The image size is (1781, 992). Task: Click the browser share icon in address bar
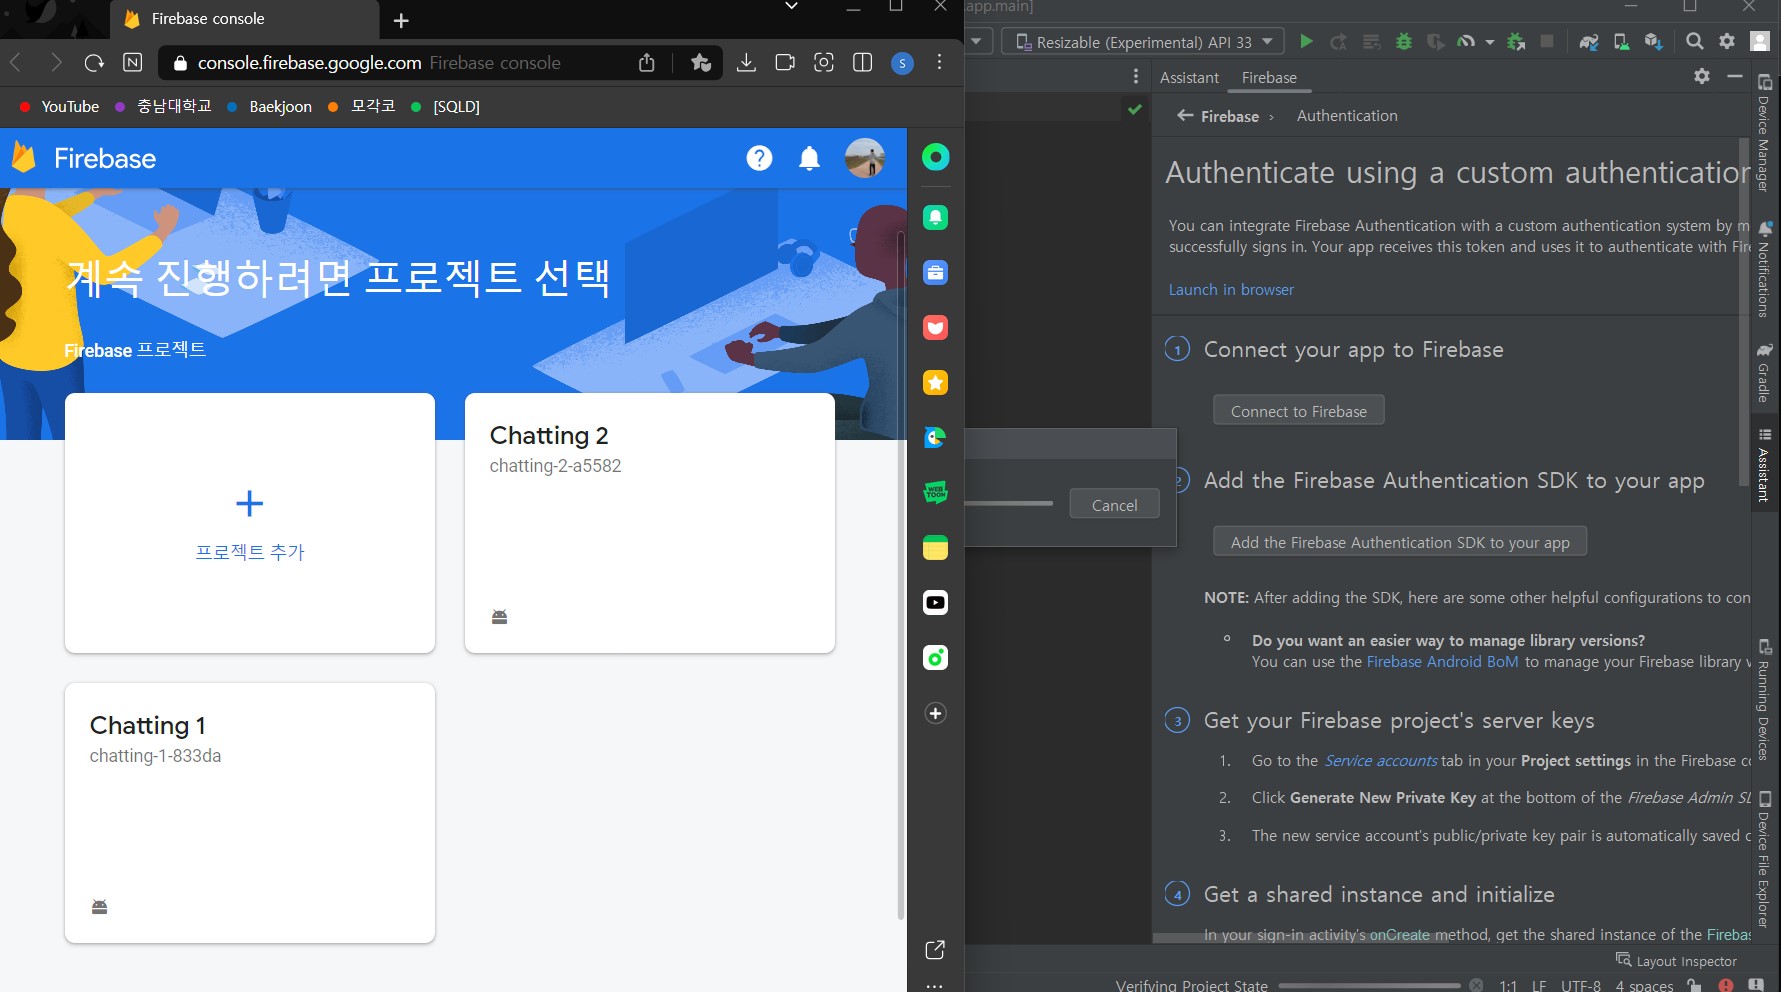pyautogui.click(x=647, y=63)
